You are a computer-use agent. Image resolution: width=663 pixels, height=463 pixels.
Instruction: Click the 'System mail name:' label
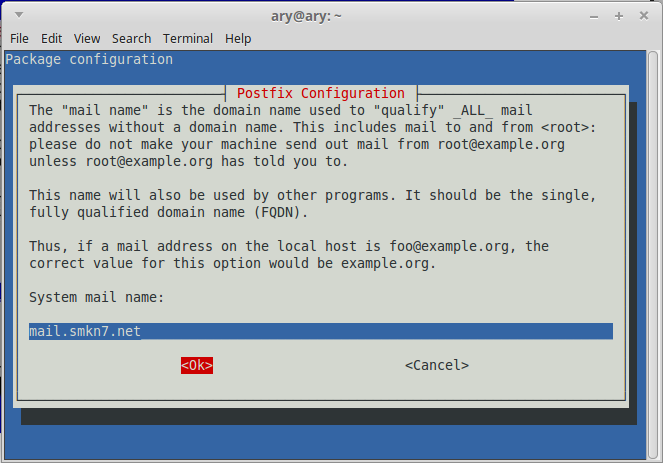click(x=96, y=297)
